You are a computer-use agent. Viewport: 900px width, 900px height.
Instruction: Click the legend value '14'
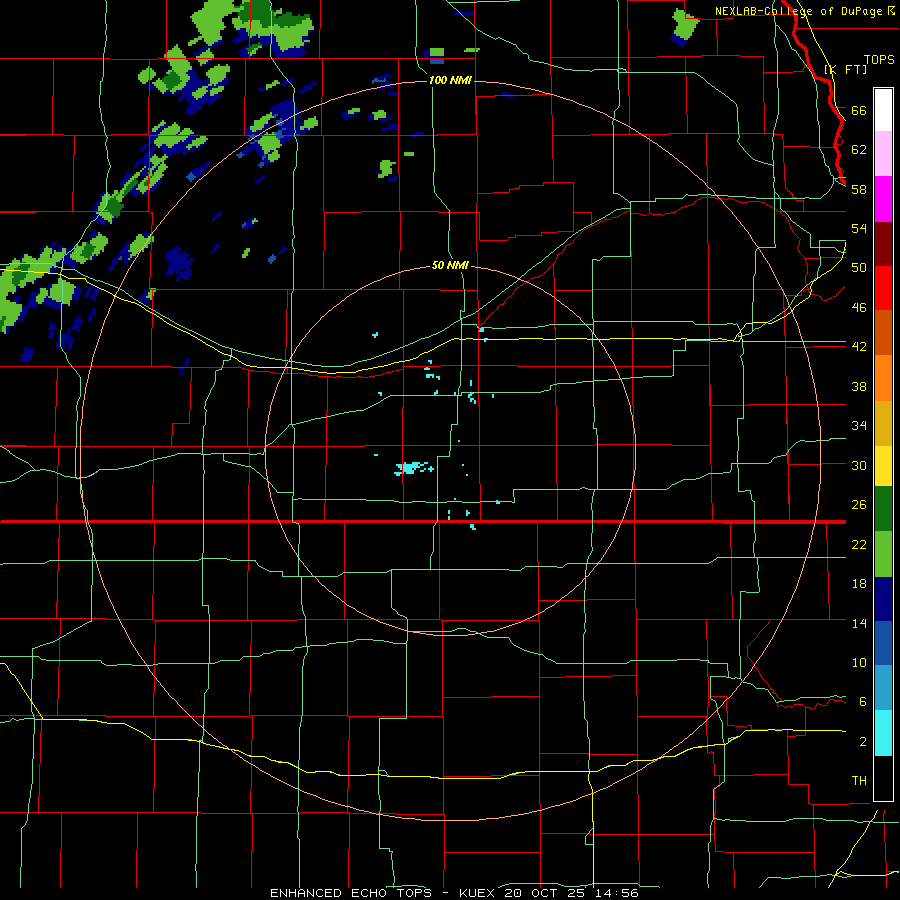click(859, 623)
